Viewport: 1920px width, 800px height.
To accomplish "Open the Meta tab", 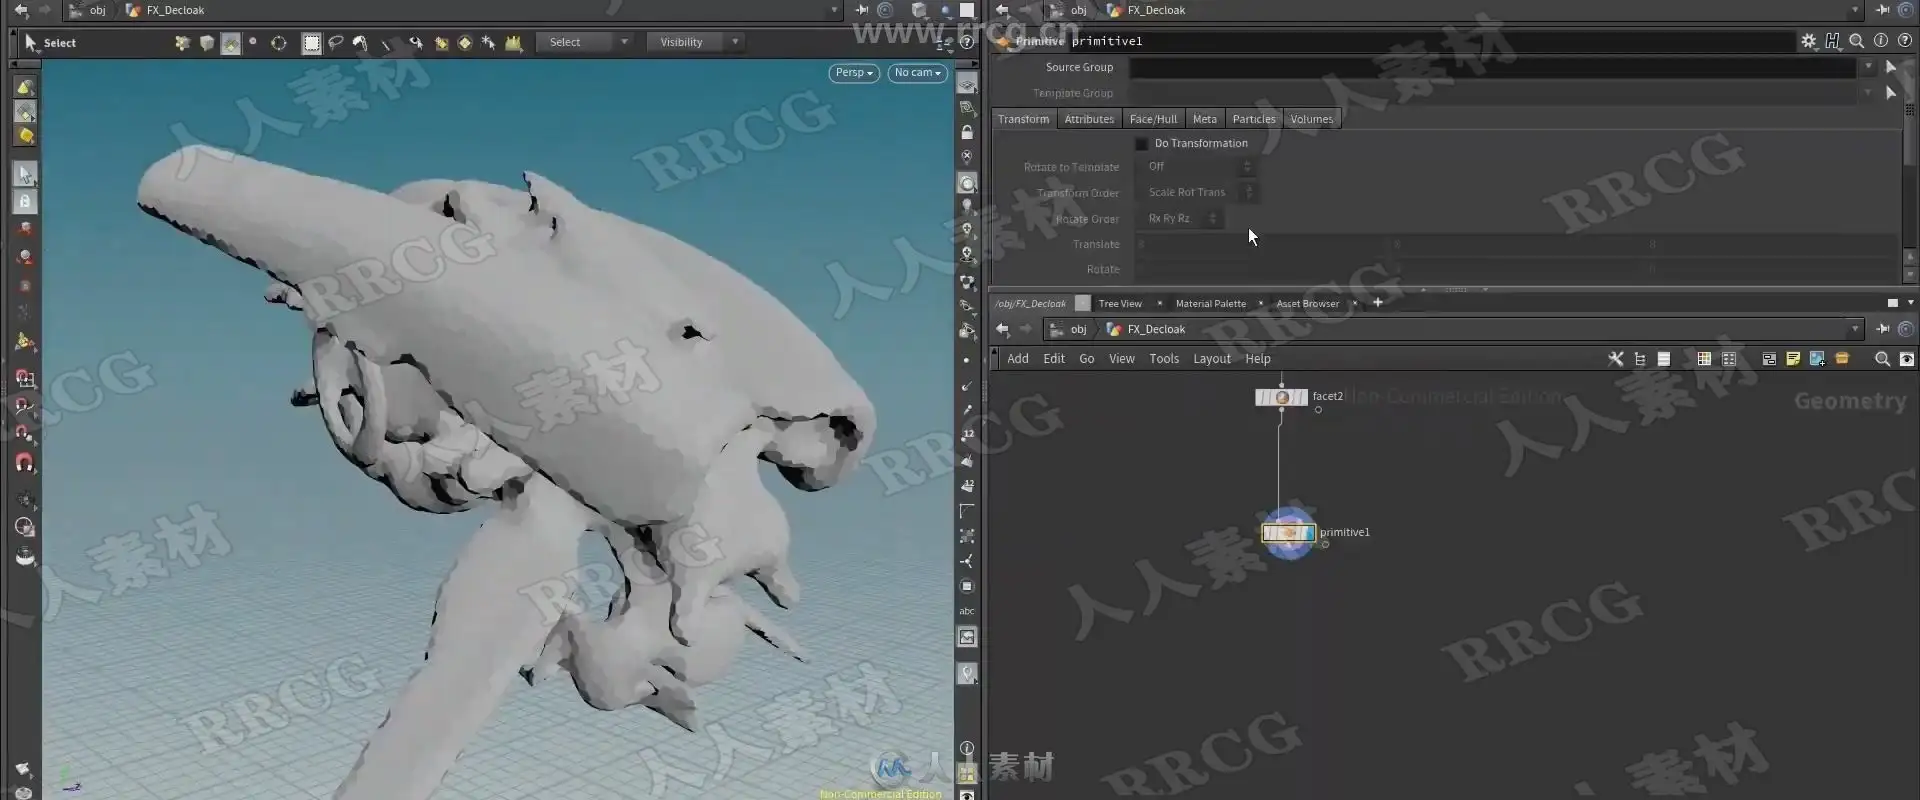I will pos(1205,119).
